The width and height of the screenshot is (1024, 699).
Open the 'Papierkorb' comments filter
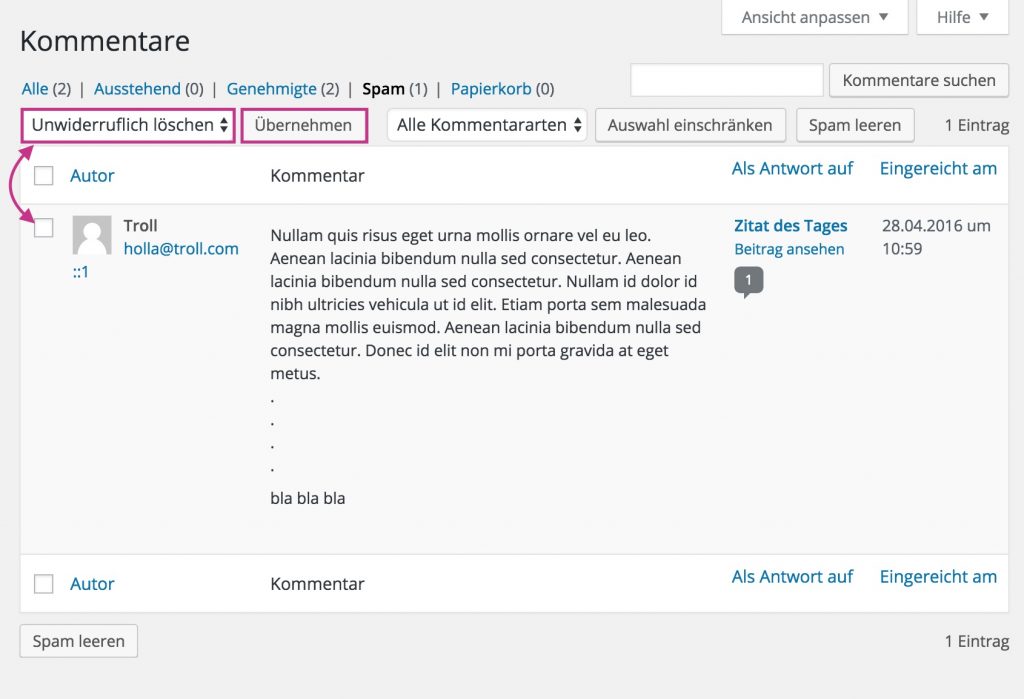(x=490, y=89)
